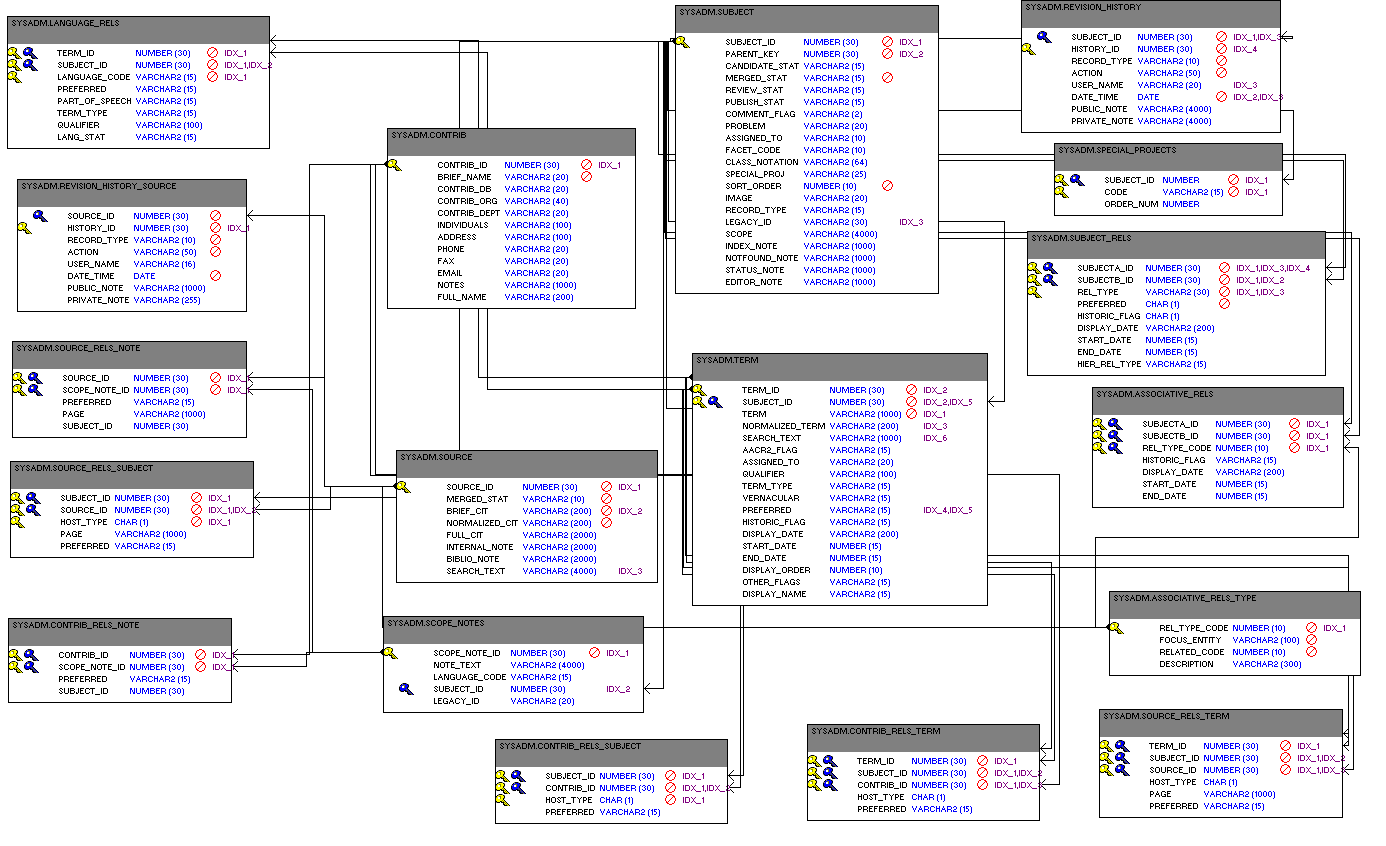Click the SYSADM.SPECIAL_PROJECTS table header
Image resolution: width=1386 pixels, height=846 pixels.
pos(1168,156)
